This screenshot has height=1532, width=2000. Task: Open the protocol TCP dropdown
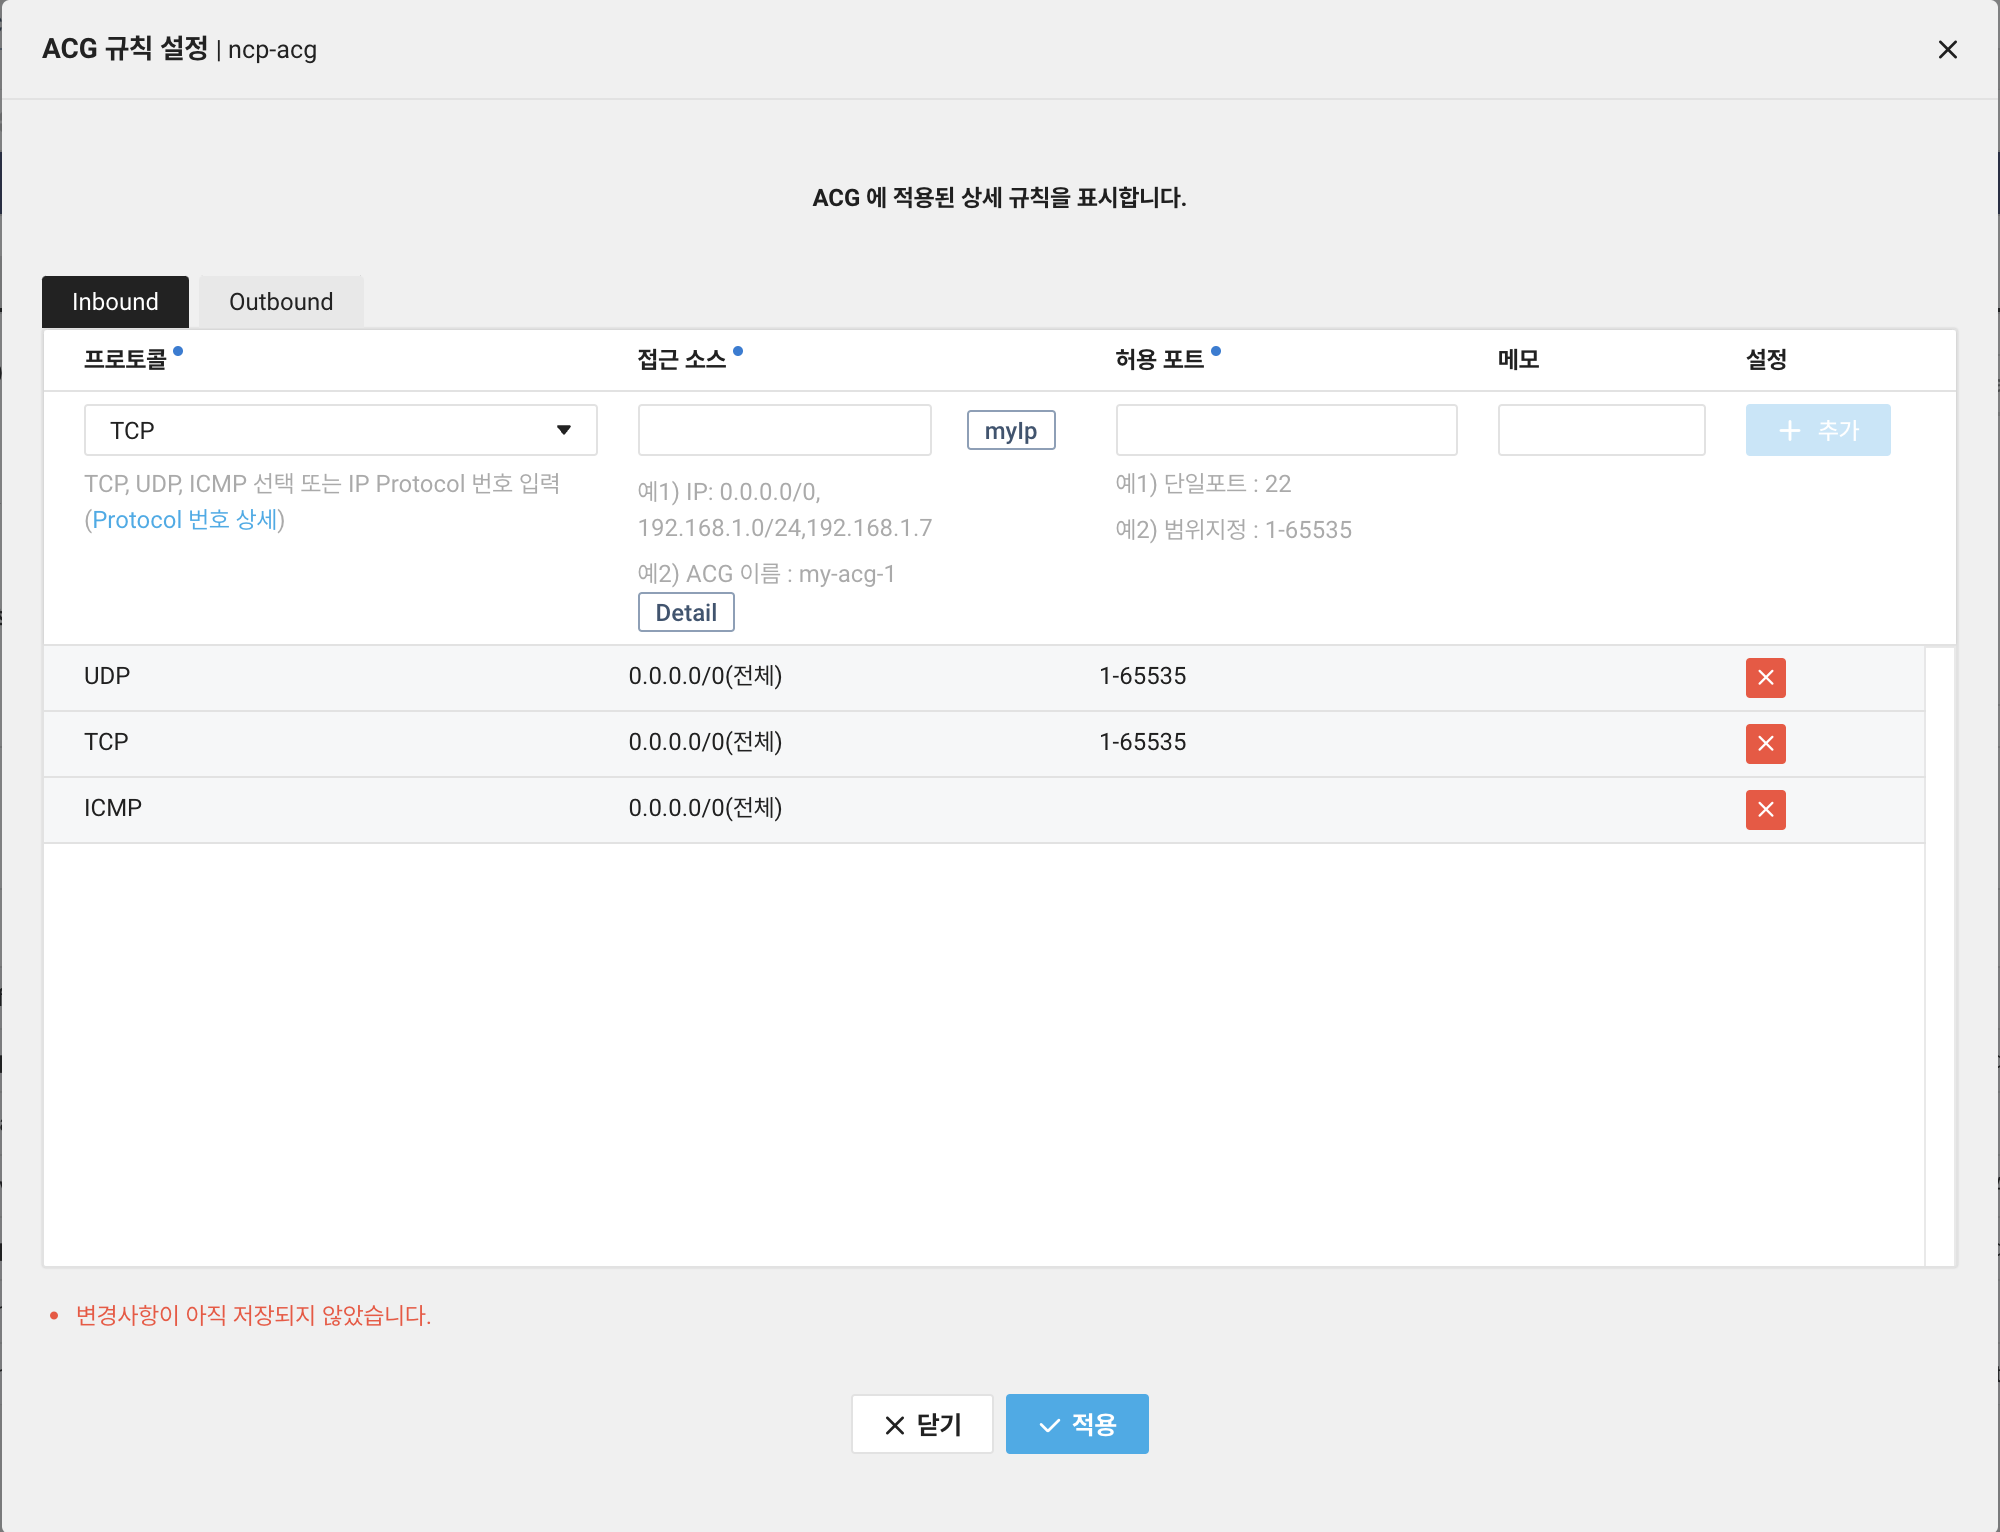point(340,430)
